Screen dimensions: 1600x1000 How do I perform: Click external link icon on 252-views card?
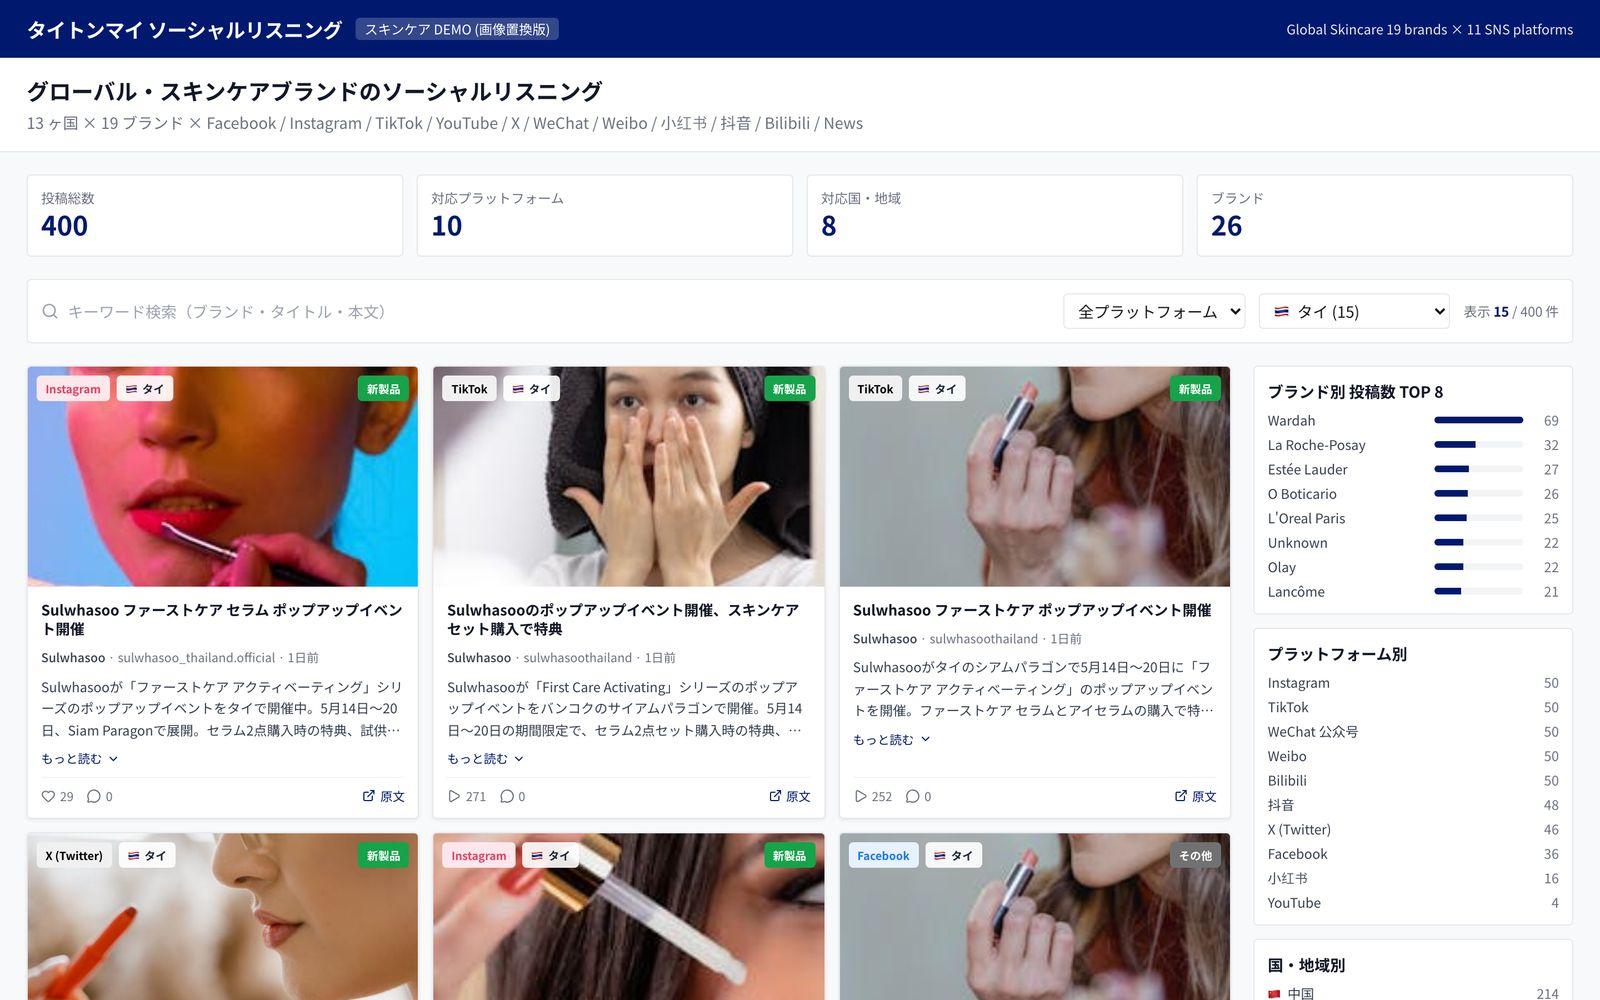tap(1181, 796)
